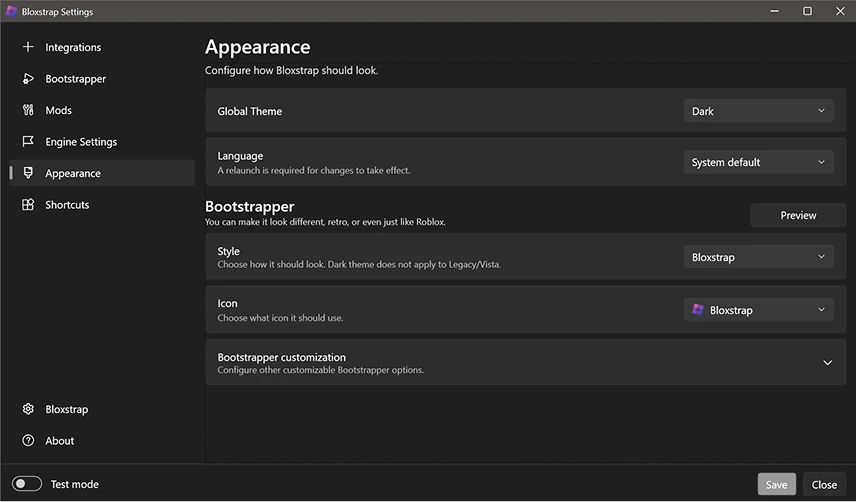Viewport: 856px width, 502px height.
Task: Open the Global Theme dropdown
Action: pyautogui.click(x=758, y=111)
